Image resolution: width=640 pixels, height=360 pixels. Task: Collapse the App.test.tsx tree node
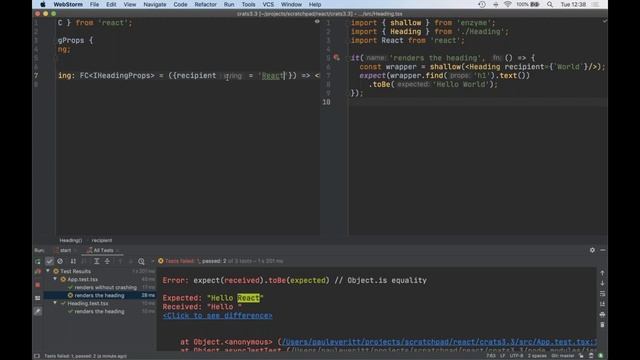pyautogui.click(x=55, y=279)
